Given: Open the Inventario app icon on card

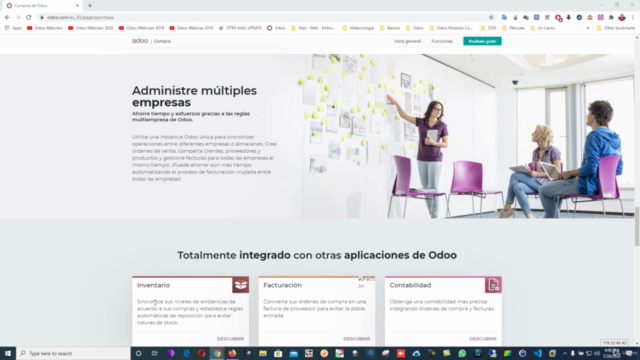Looking at the screenshot, I should click(x=240, y=285).
